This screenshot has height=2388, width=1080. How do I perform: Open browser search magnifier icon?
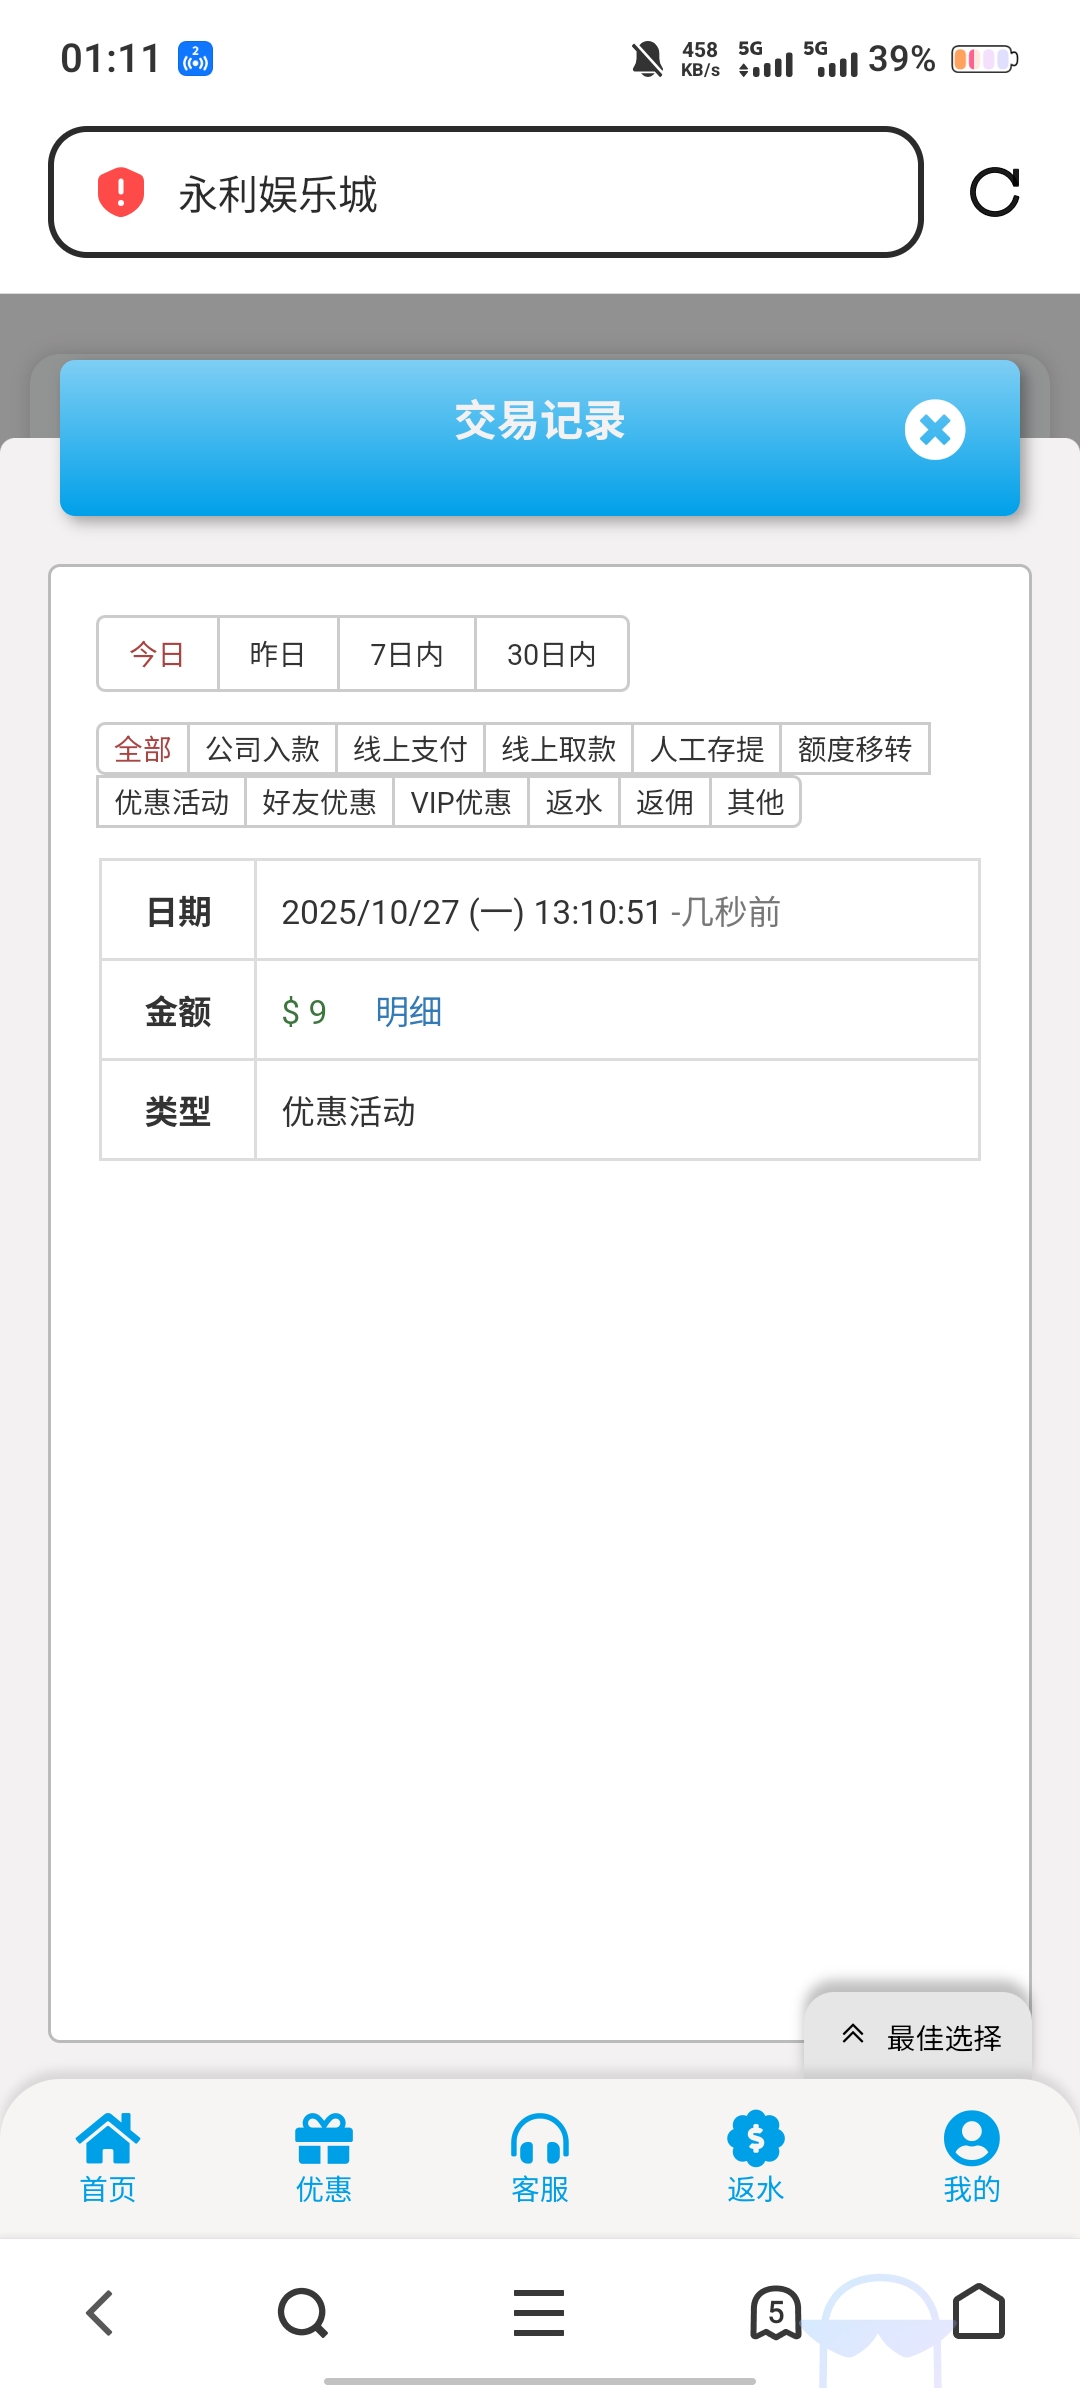pyautogui.click(x=302, y=2312)
